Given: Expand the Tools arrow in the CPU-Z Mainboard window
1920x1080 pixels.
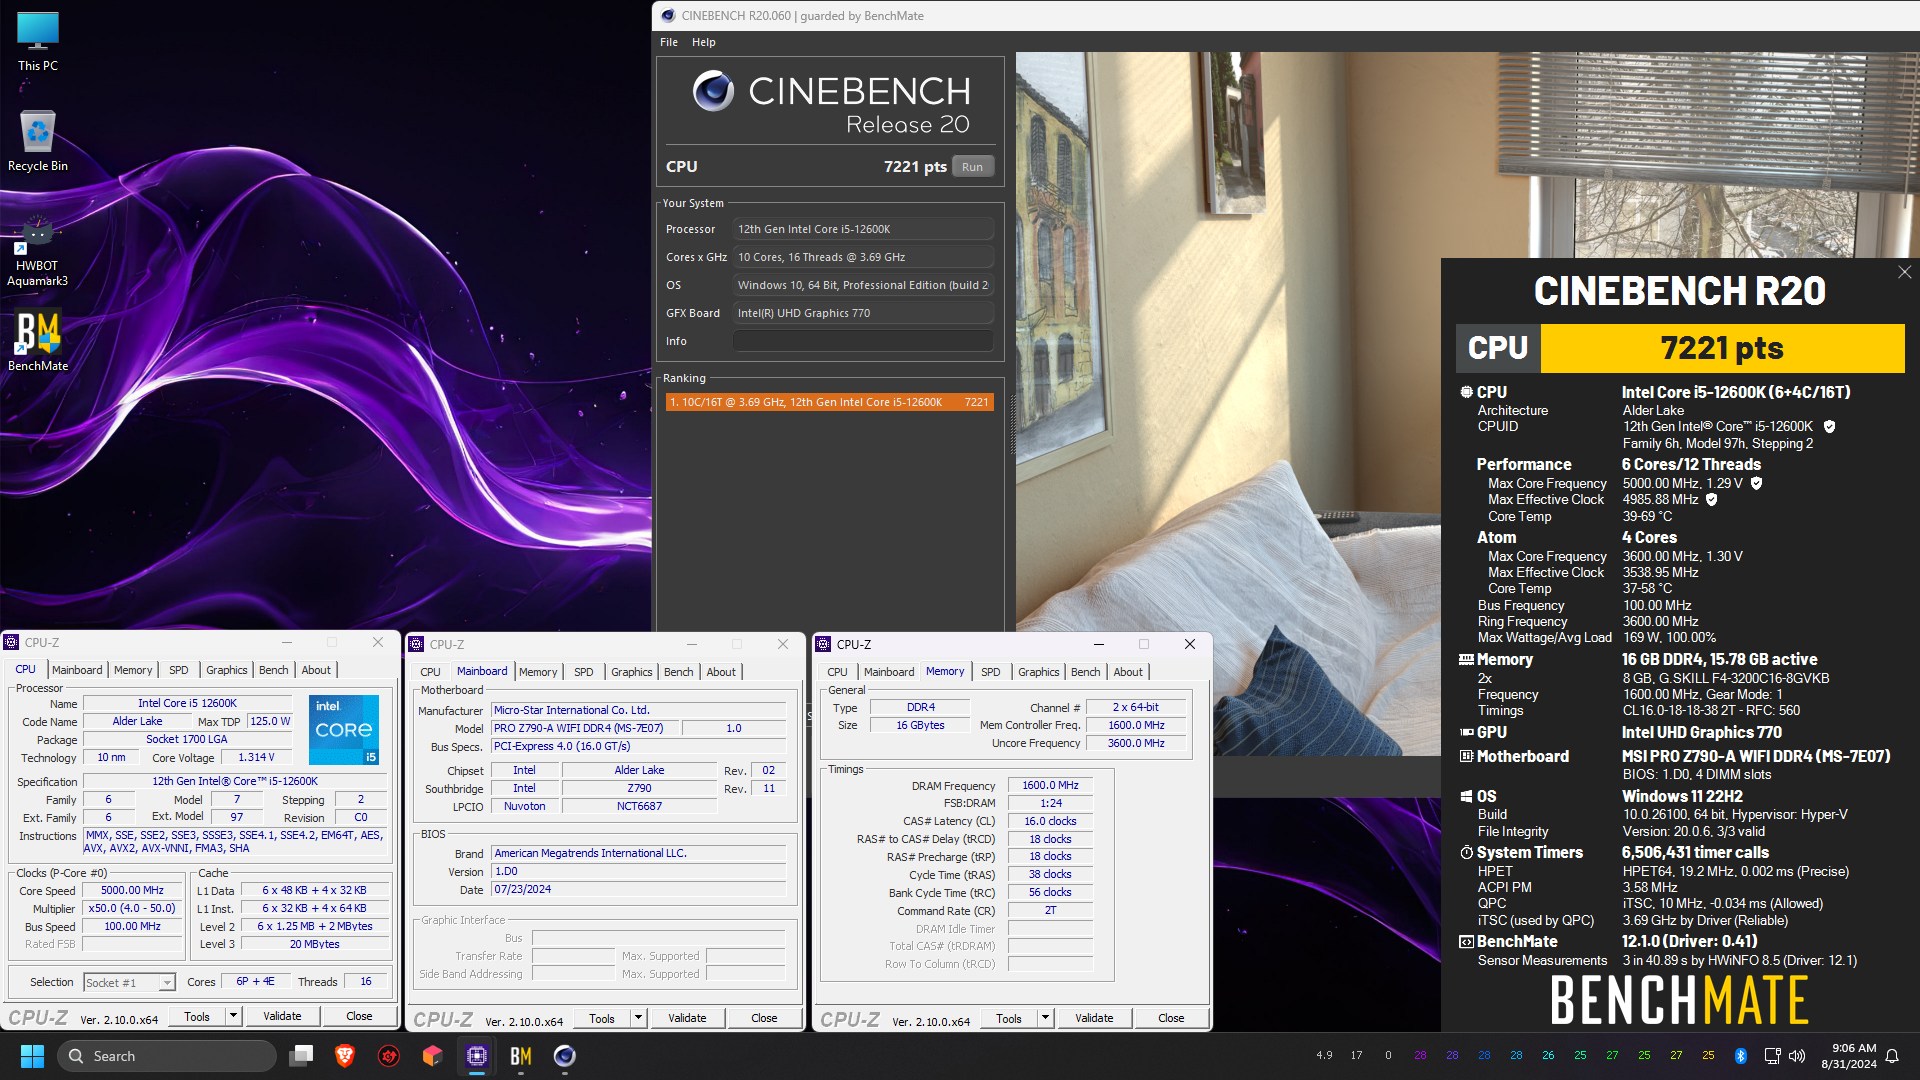Looking at the screenshot, I should click(638, 1018).
